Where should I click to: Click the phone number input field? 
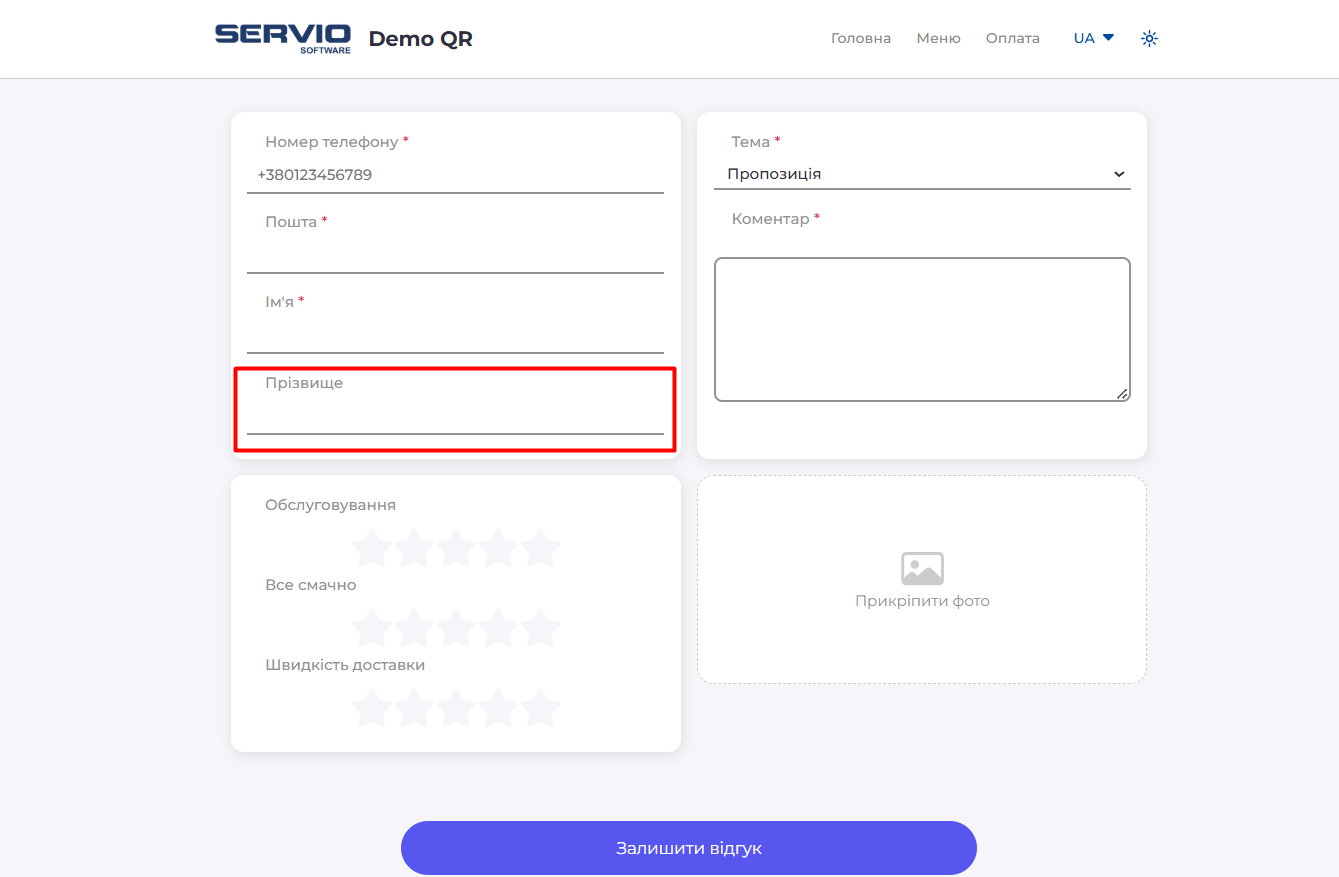pos(455,175)
